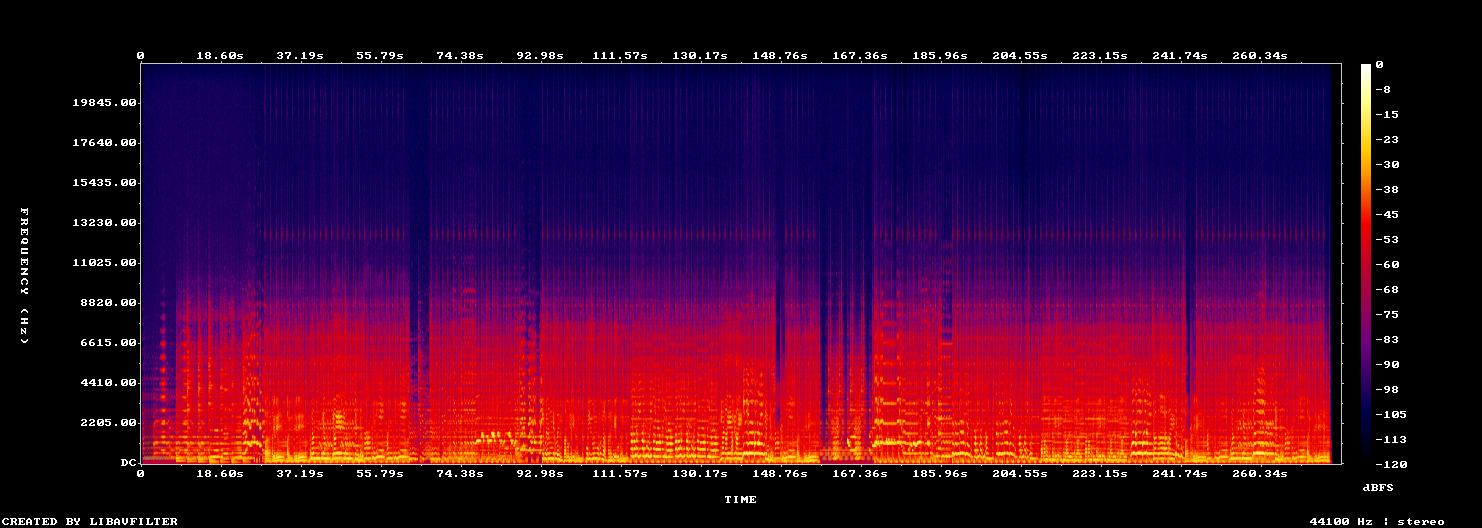Click the -113 dBFS legend value
Screen dimensions: 1482x528
coord(1390,439)
